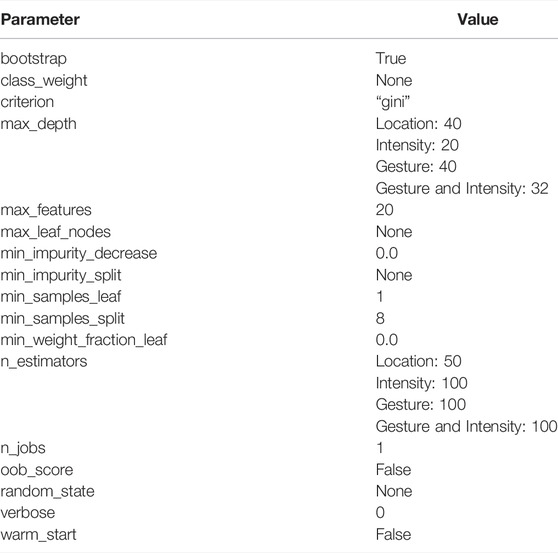Click the Intensity: 20 value

(x=417, y=145)
